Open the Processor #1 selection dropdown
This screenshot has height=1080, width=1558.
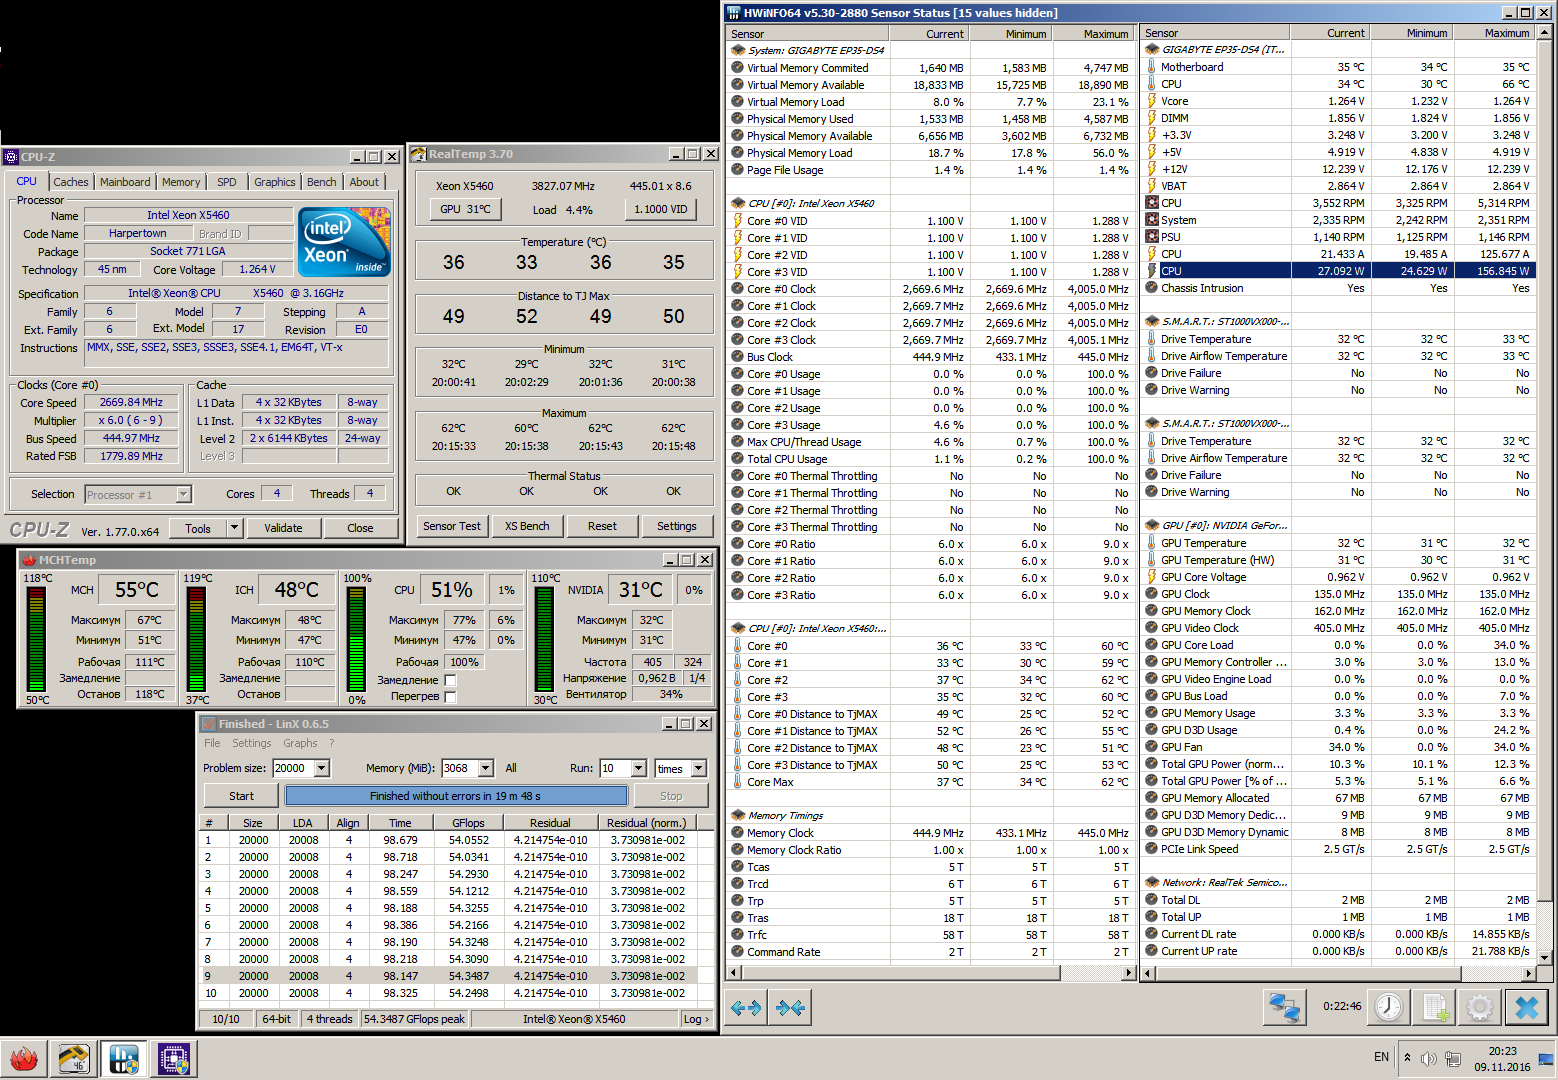(183, 494)
